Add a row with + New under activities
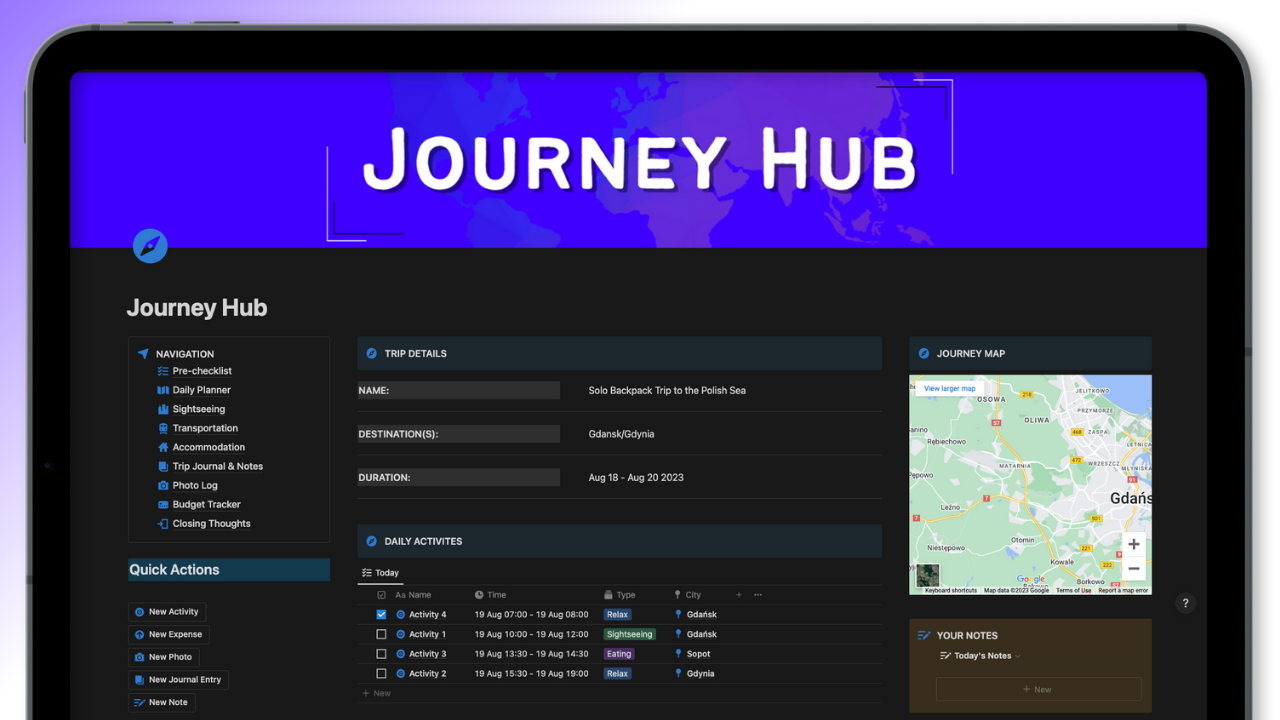 click(x=376, y=692)
